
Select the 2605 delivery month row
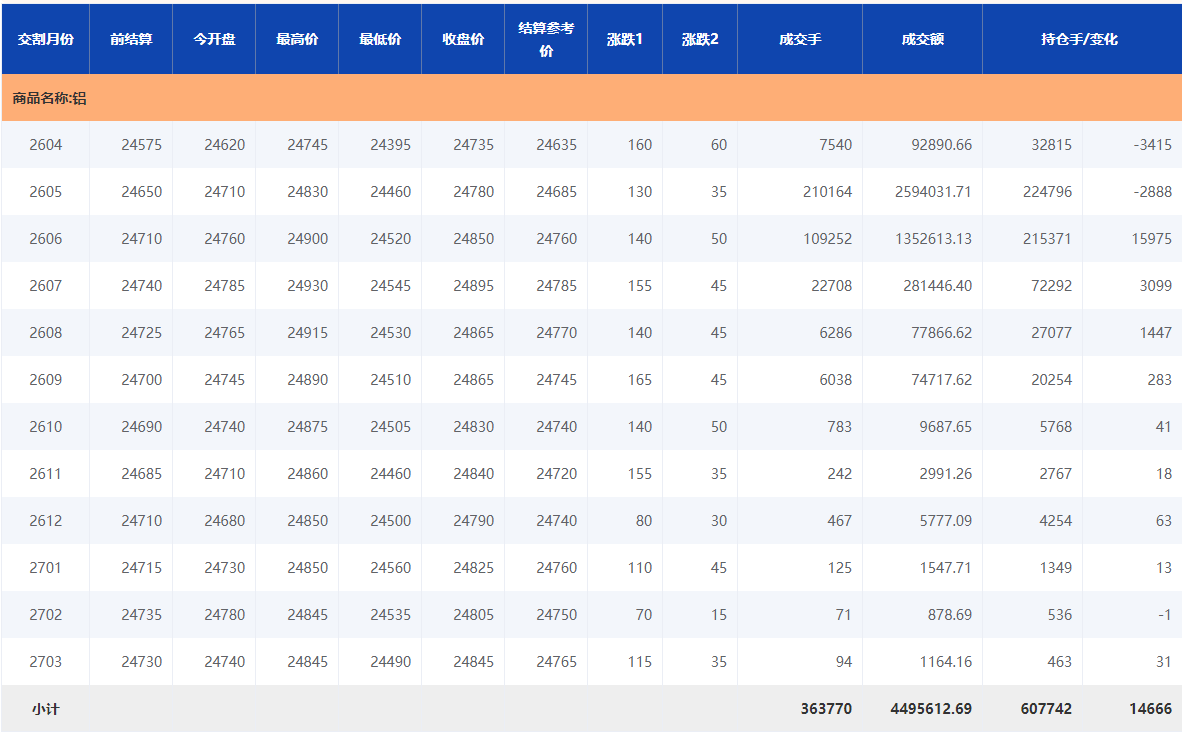coord(45,192)
